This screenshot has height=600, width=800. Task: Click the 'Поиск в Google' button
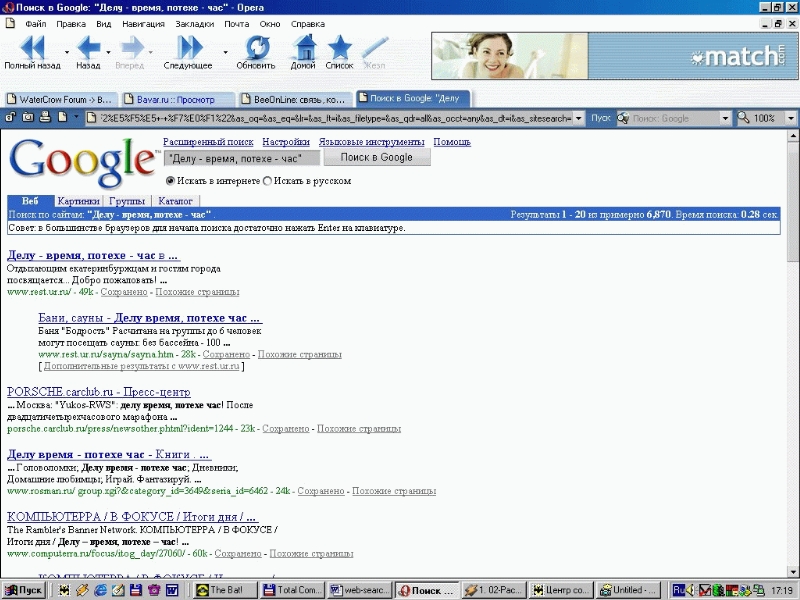pos(377,158)
